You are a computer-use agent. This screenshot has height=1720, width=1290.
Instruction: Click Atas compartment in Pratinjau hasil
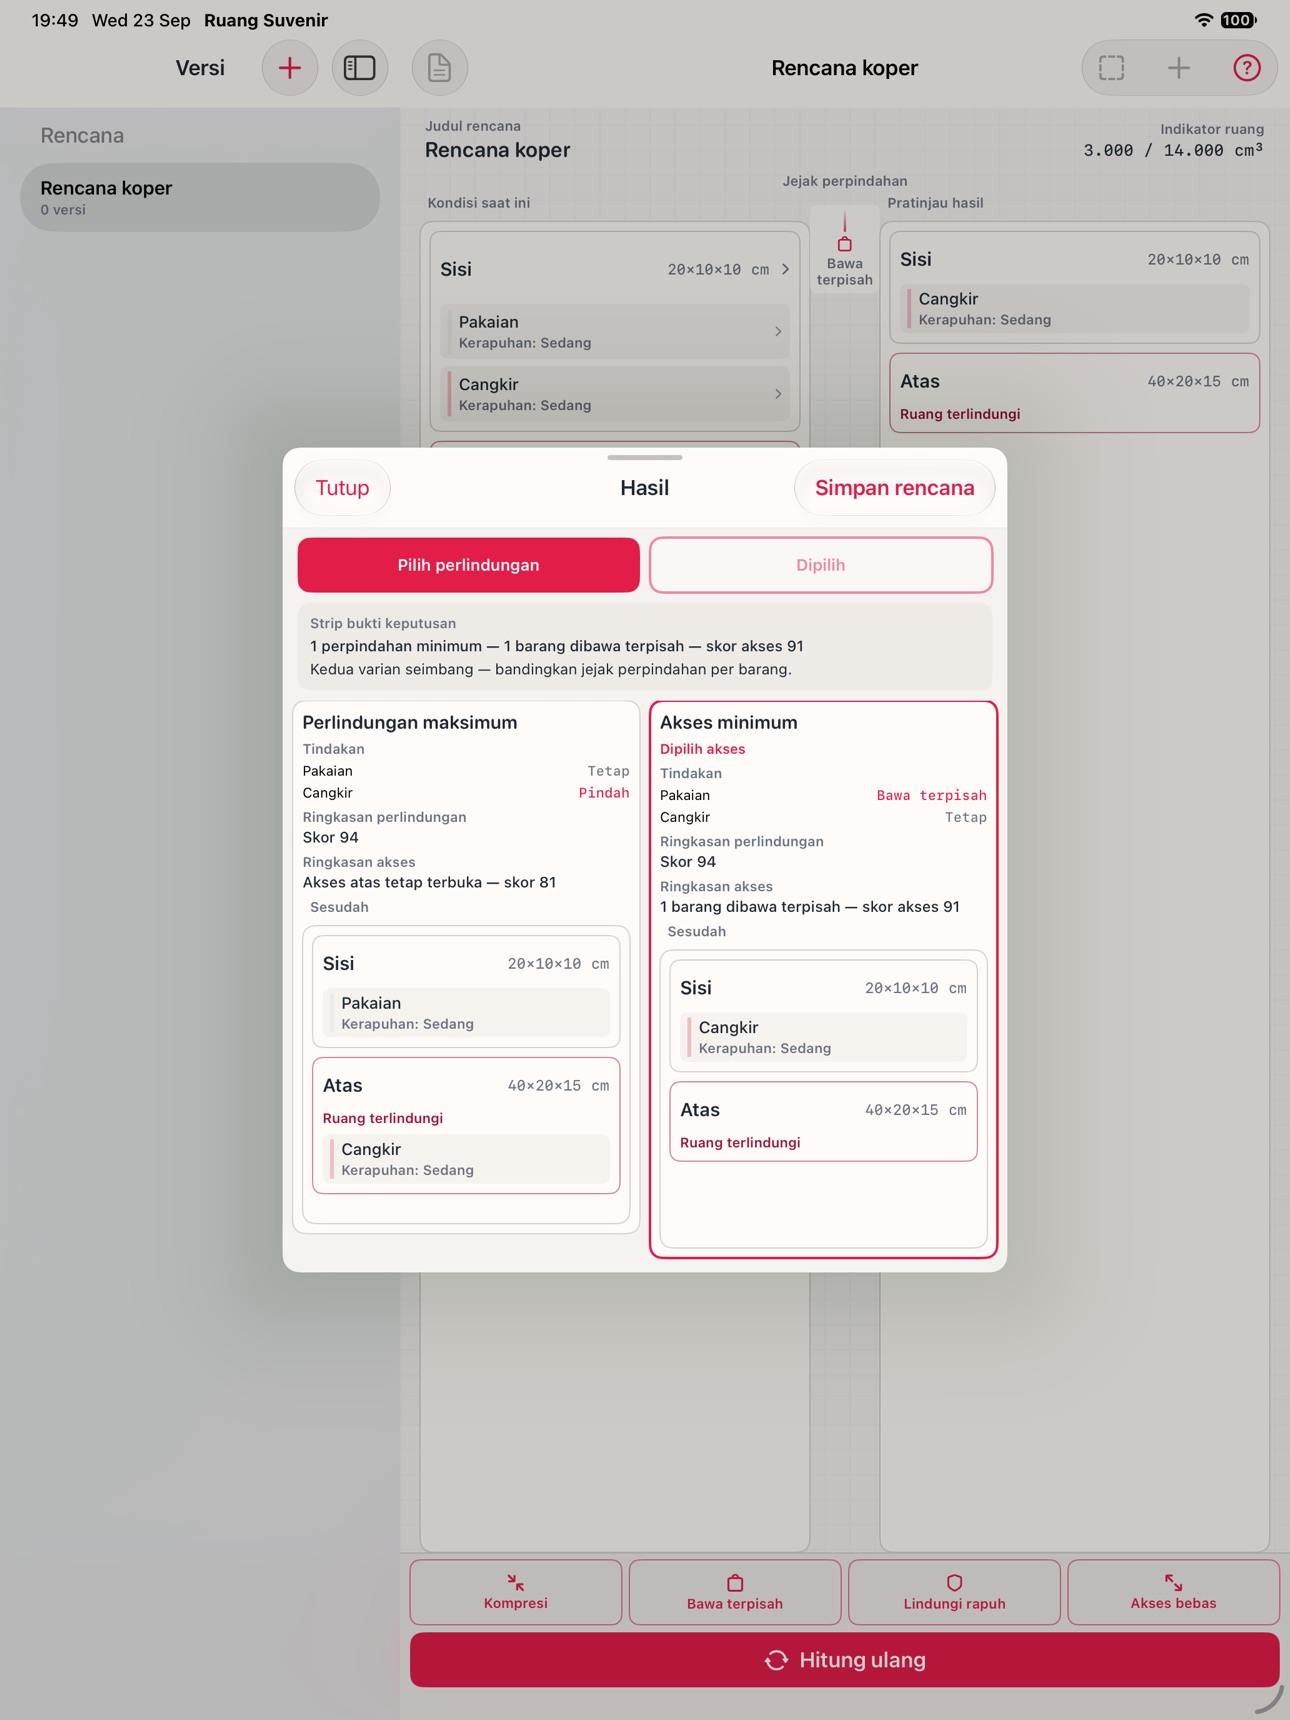pyautogui.click(x=1074, y=393)
